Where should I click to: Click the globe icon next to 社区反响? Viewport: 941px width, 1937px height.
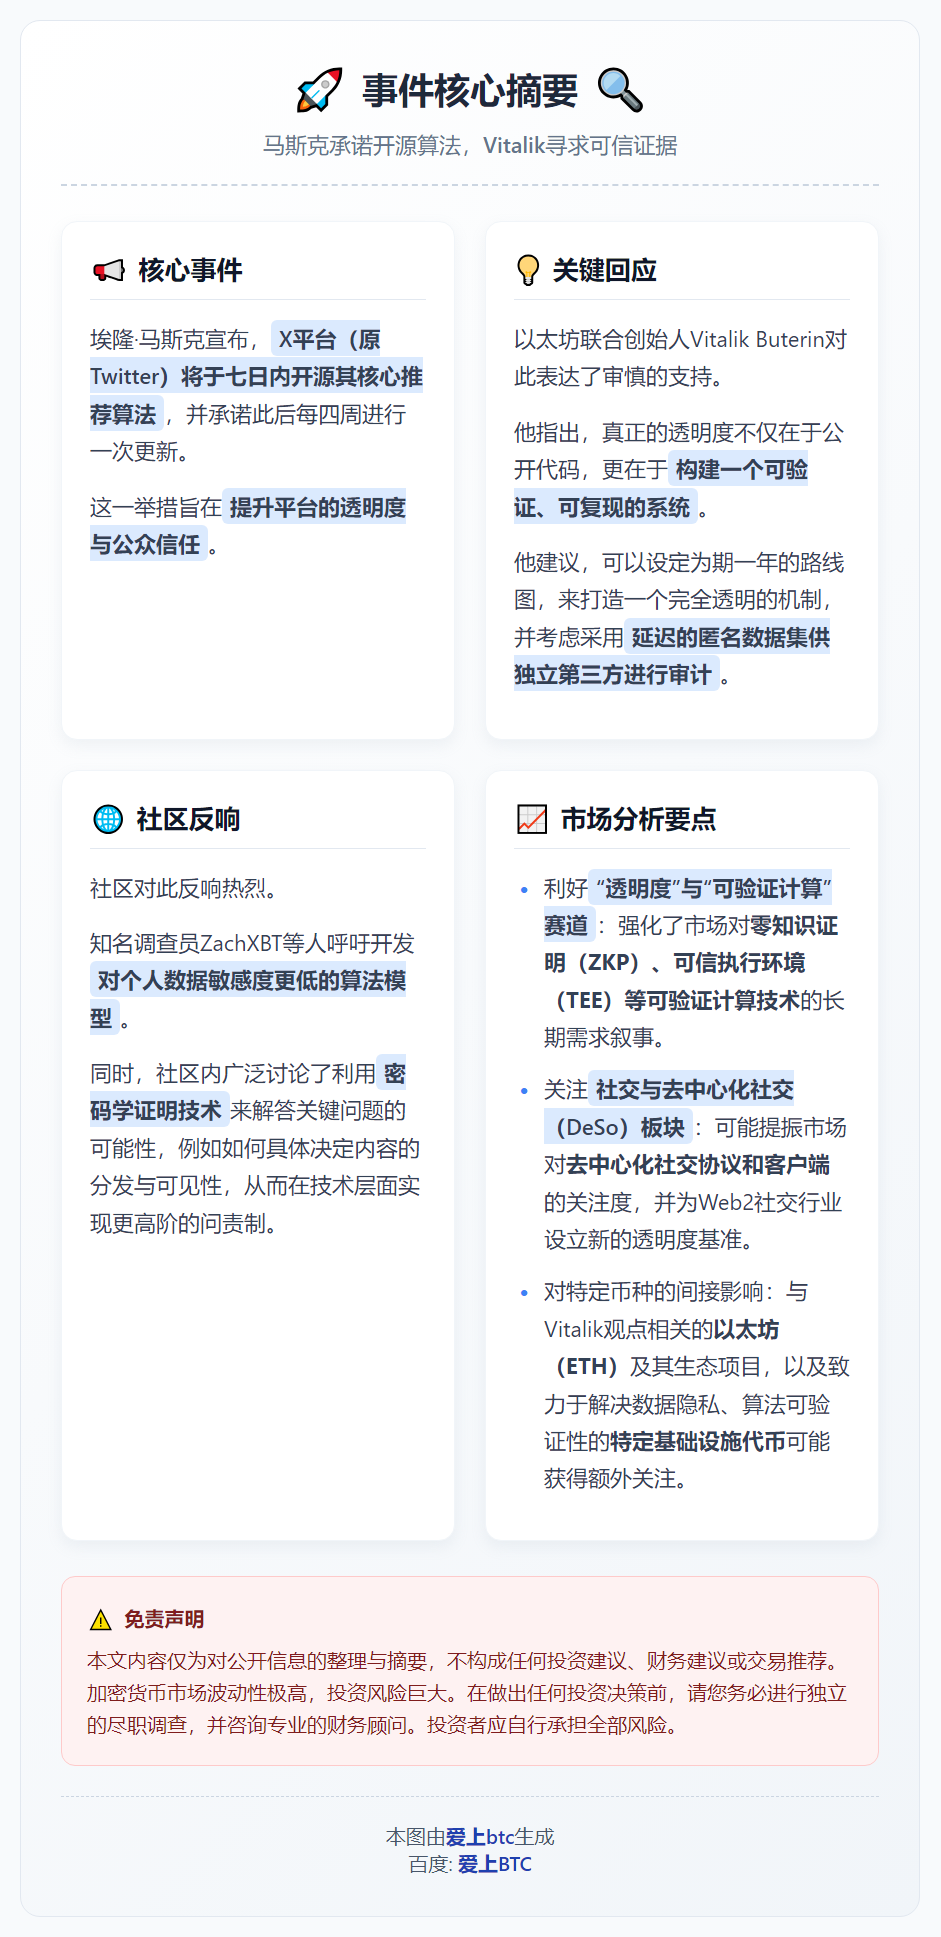(108, 819)
